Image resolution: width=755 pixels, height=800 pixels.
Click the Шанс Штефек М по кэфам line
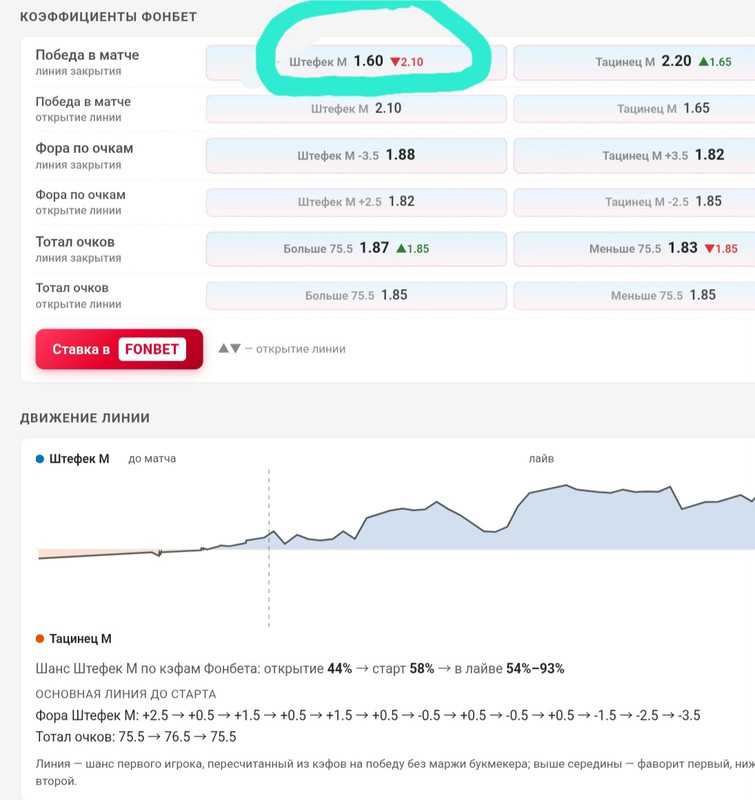point(300,668)
